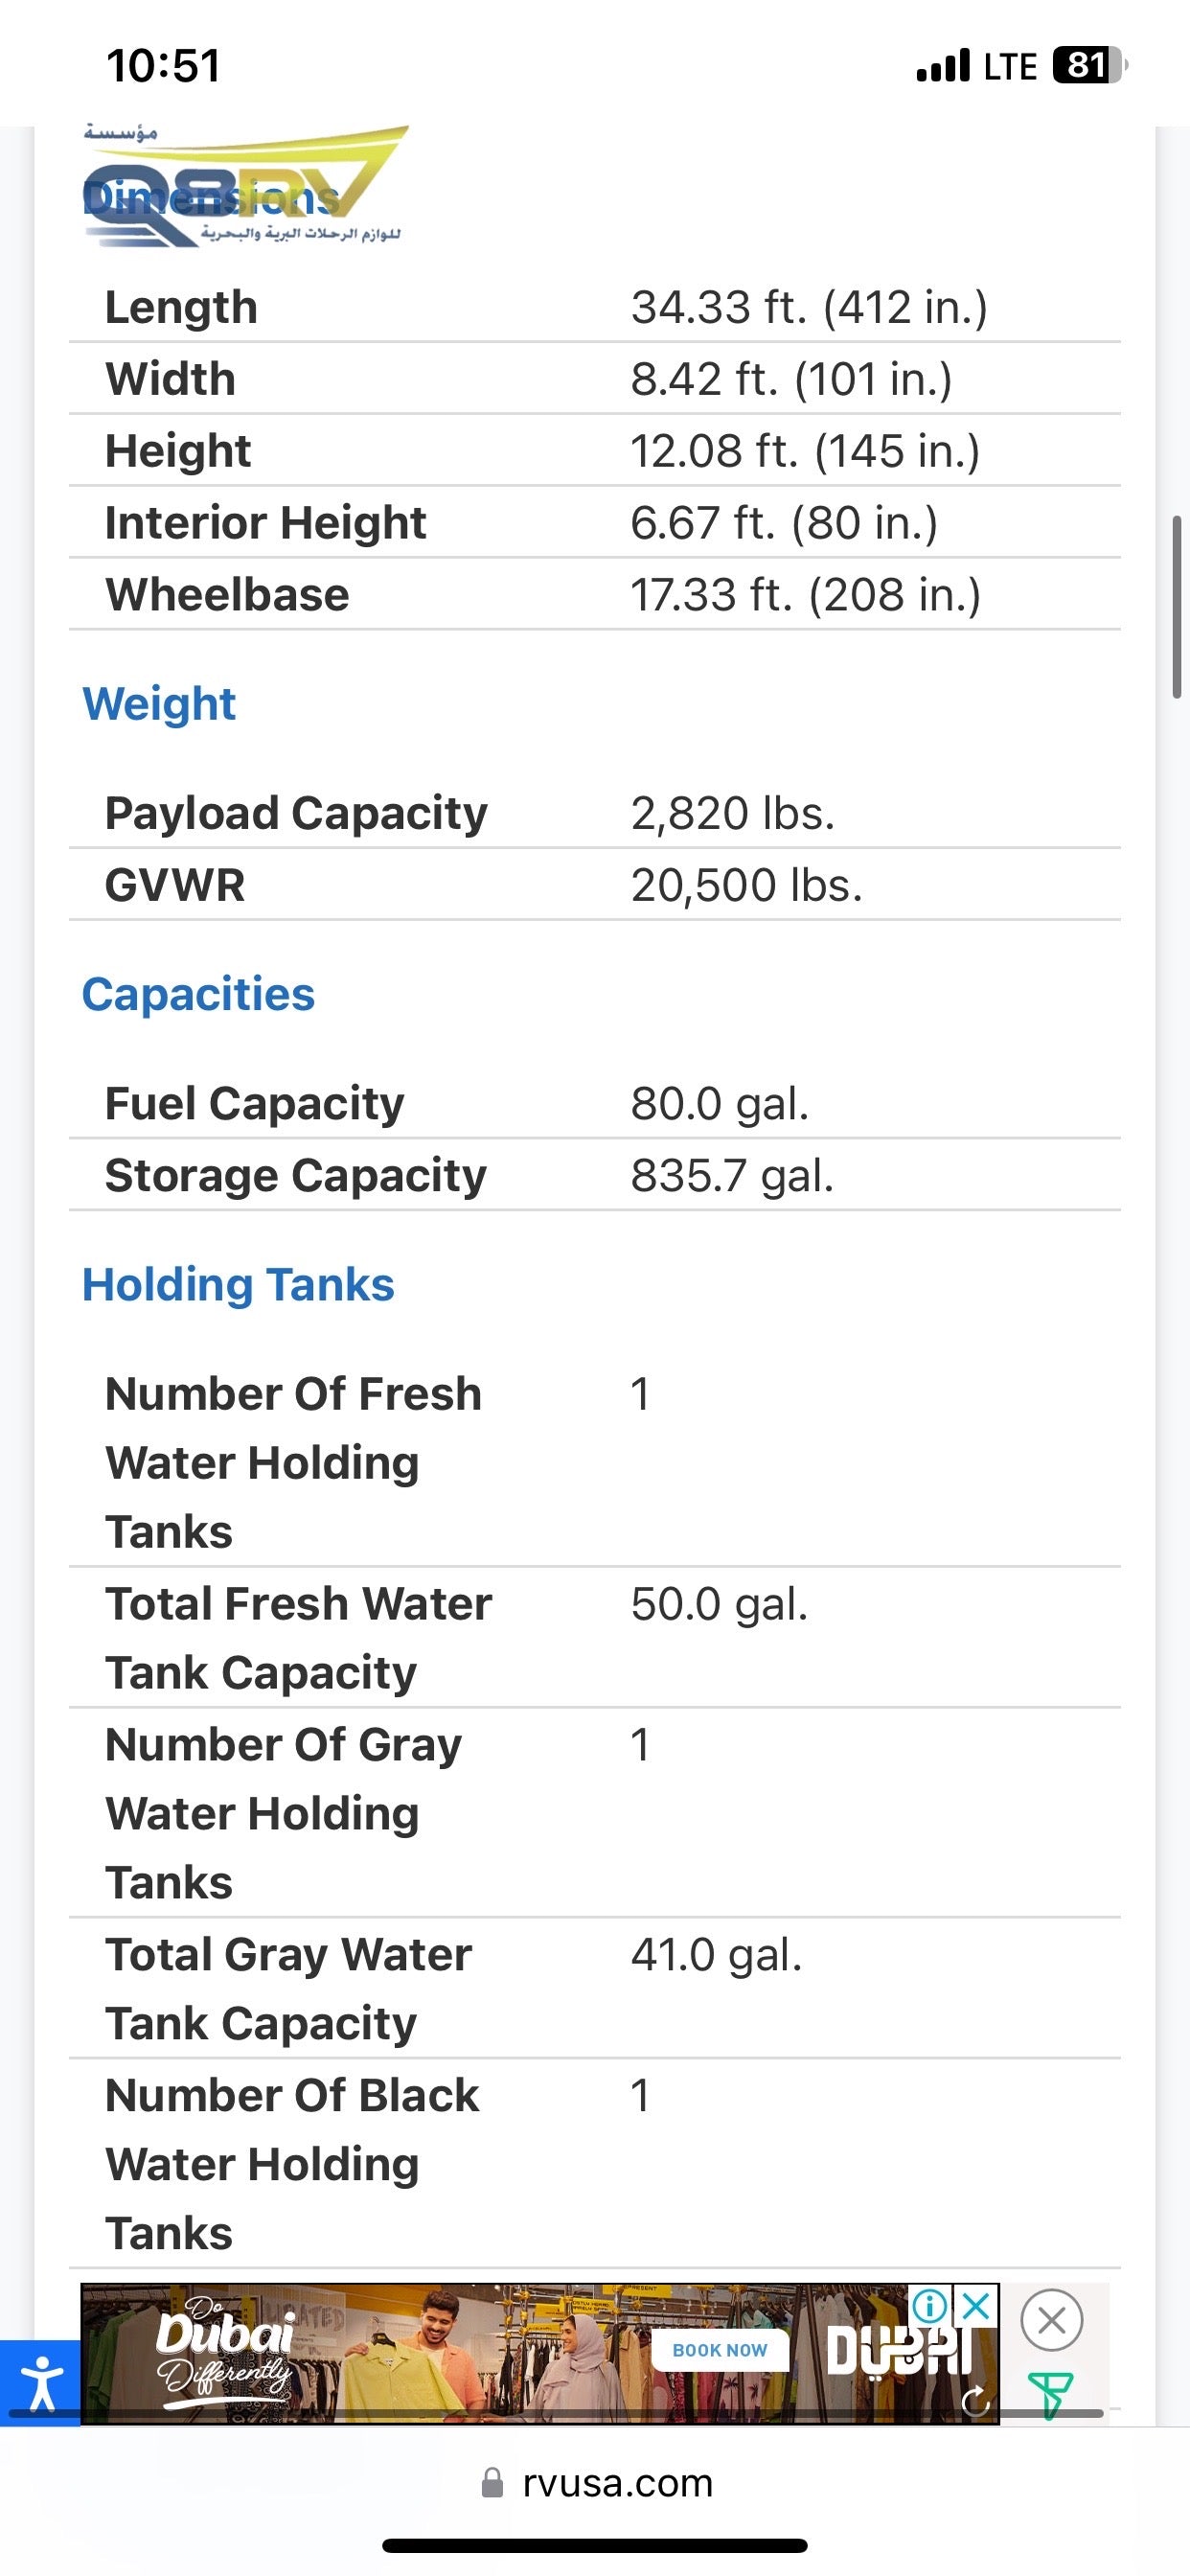Tap the 10:51 clock in status bar
Image resolution: width=1190 pixels, height=2576 pixels.
pos(163,66)
